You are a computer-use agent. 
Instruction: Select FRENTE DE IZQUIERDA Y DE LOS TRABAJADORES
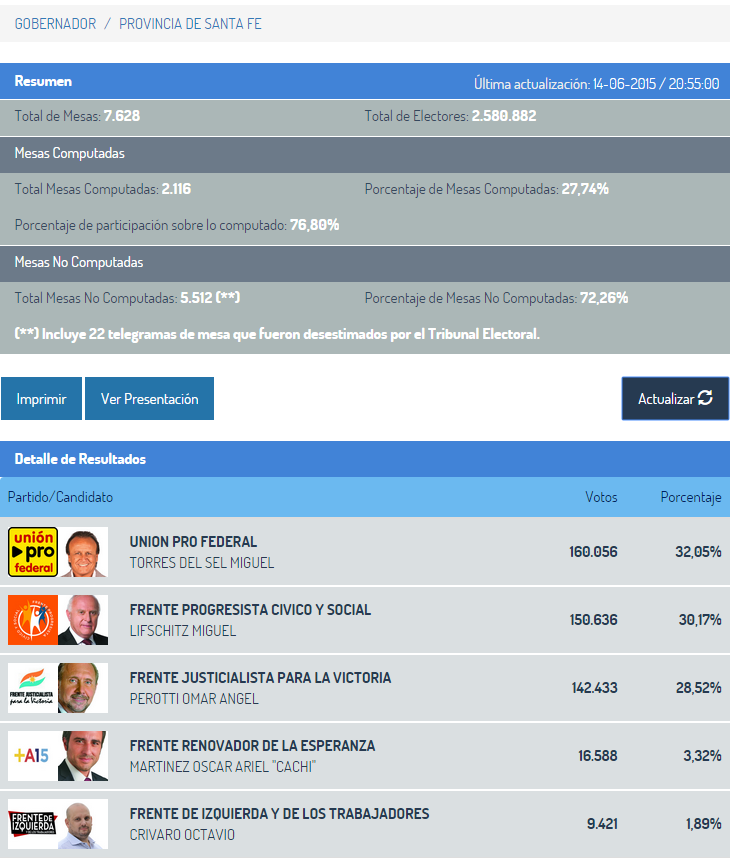click(x=279, y=814)
